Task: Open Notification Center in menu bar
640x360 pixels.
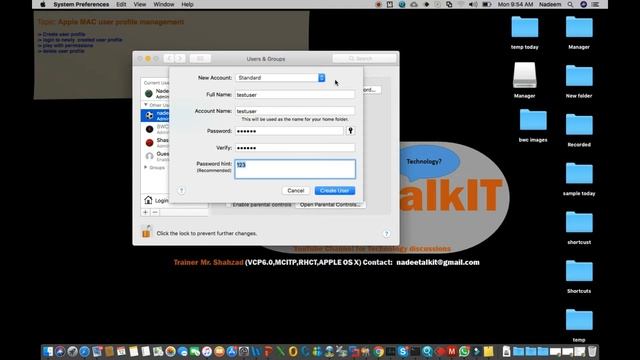Action: (596, 4)
